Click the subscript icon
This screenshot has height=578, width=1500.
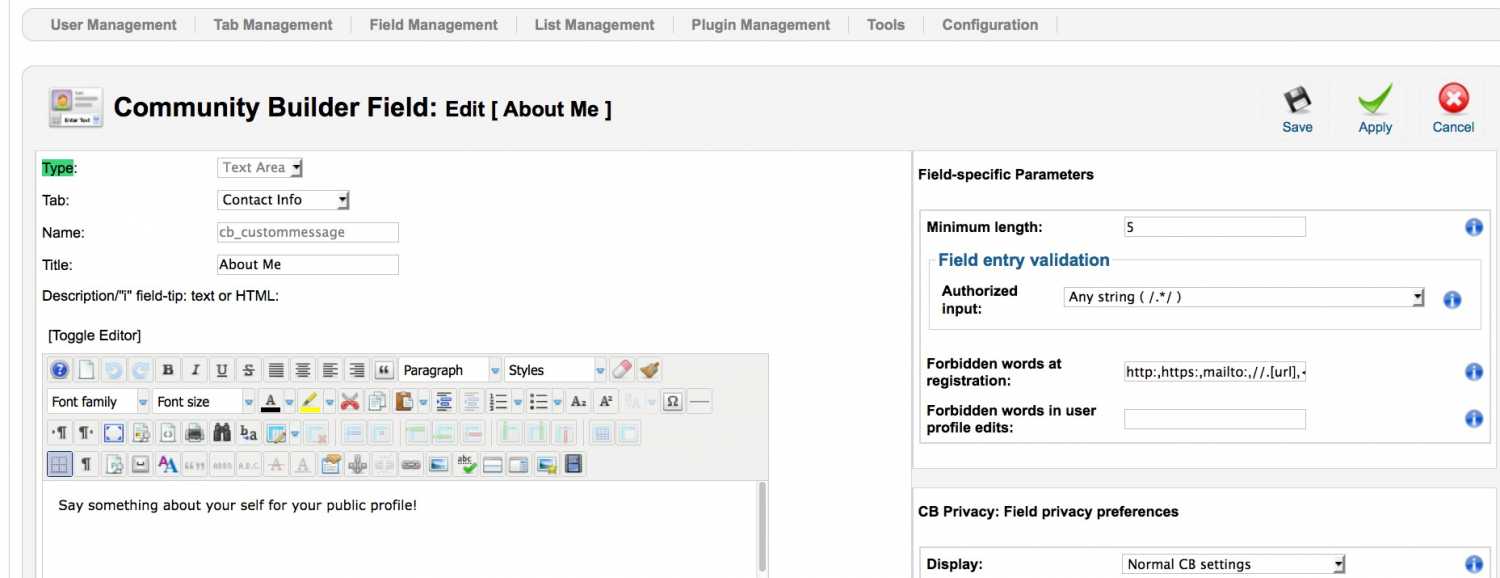pos(578,402)
